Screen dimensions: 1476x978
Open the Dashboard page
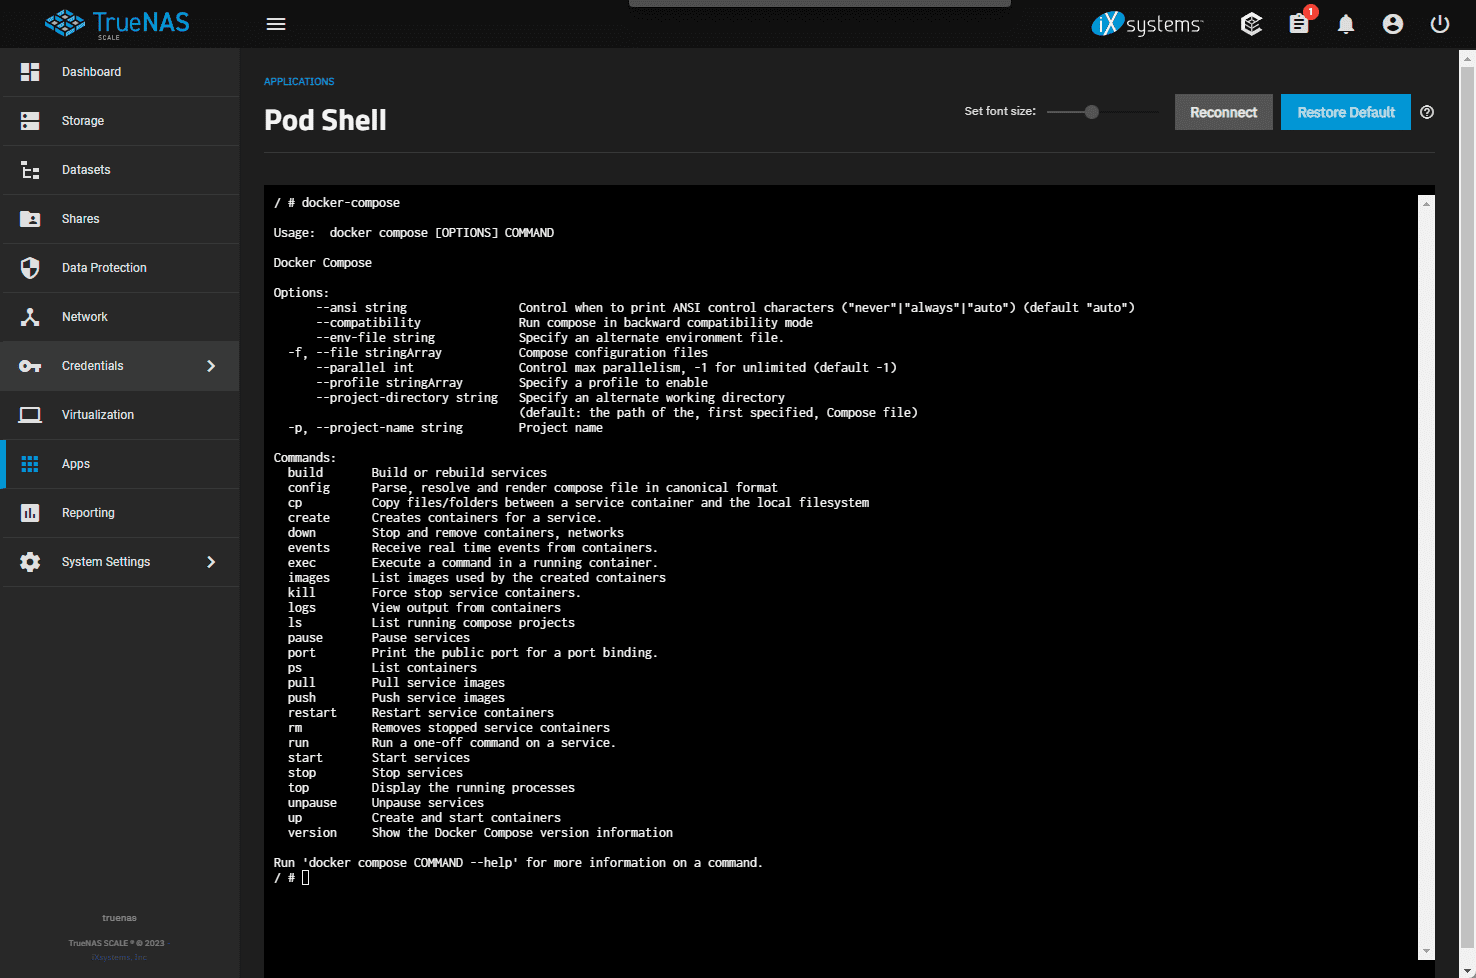point(91,72)
